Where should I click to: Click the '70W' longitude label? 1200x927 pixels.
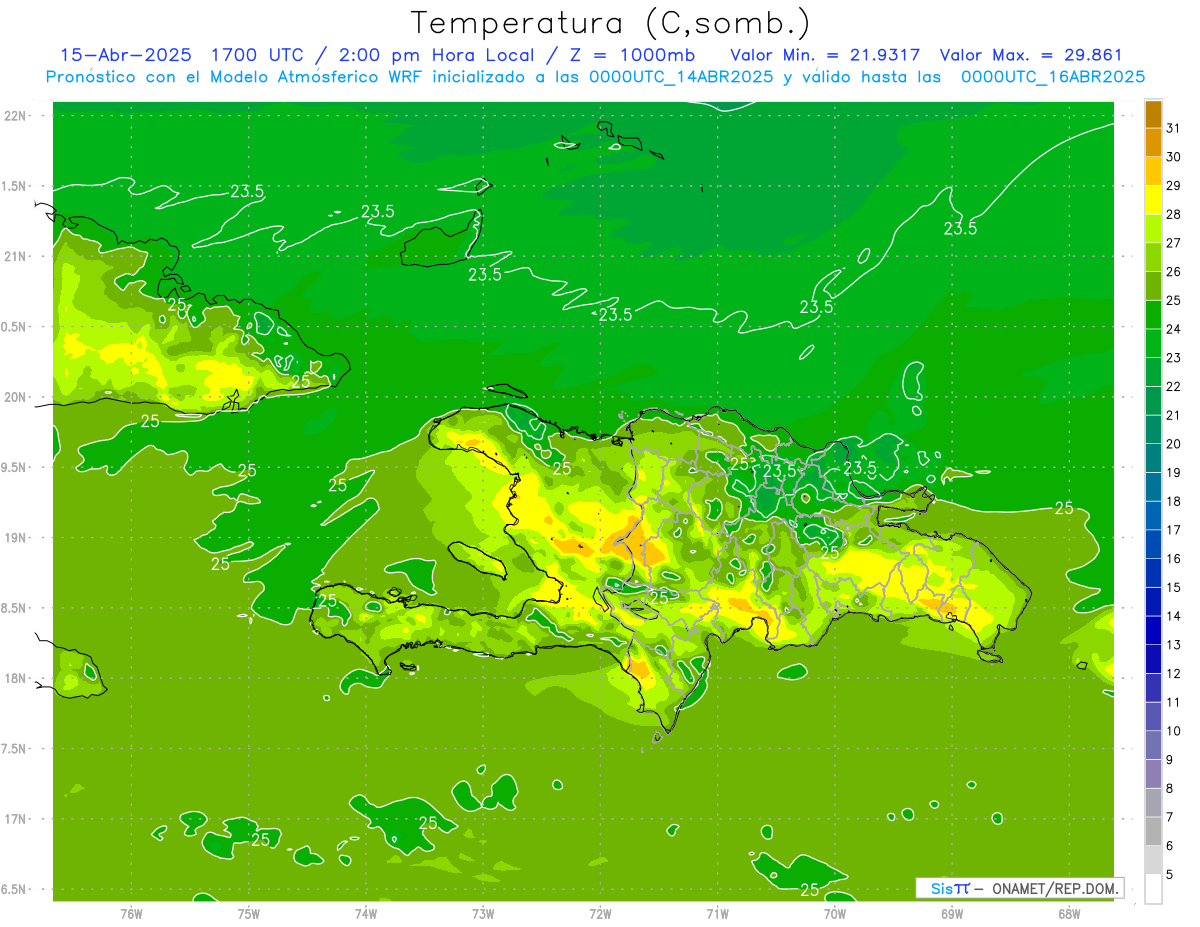click(835, 914)
